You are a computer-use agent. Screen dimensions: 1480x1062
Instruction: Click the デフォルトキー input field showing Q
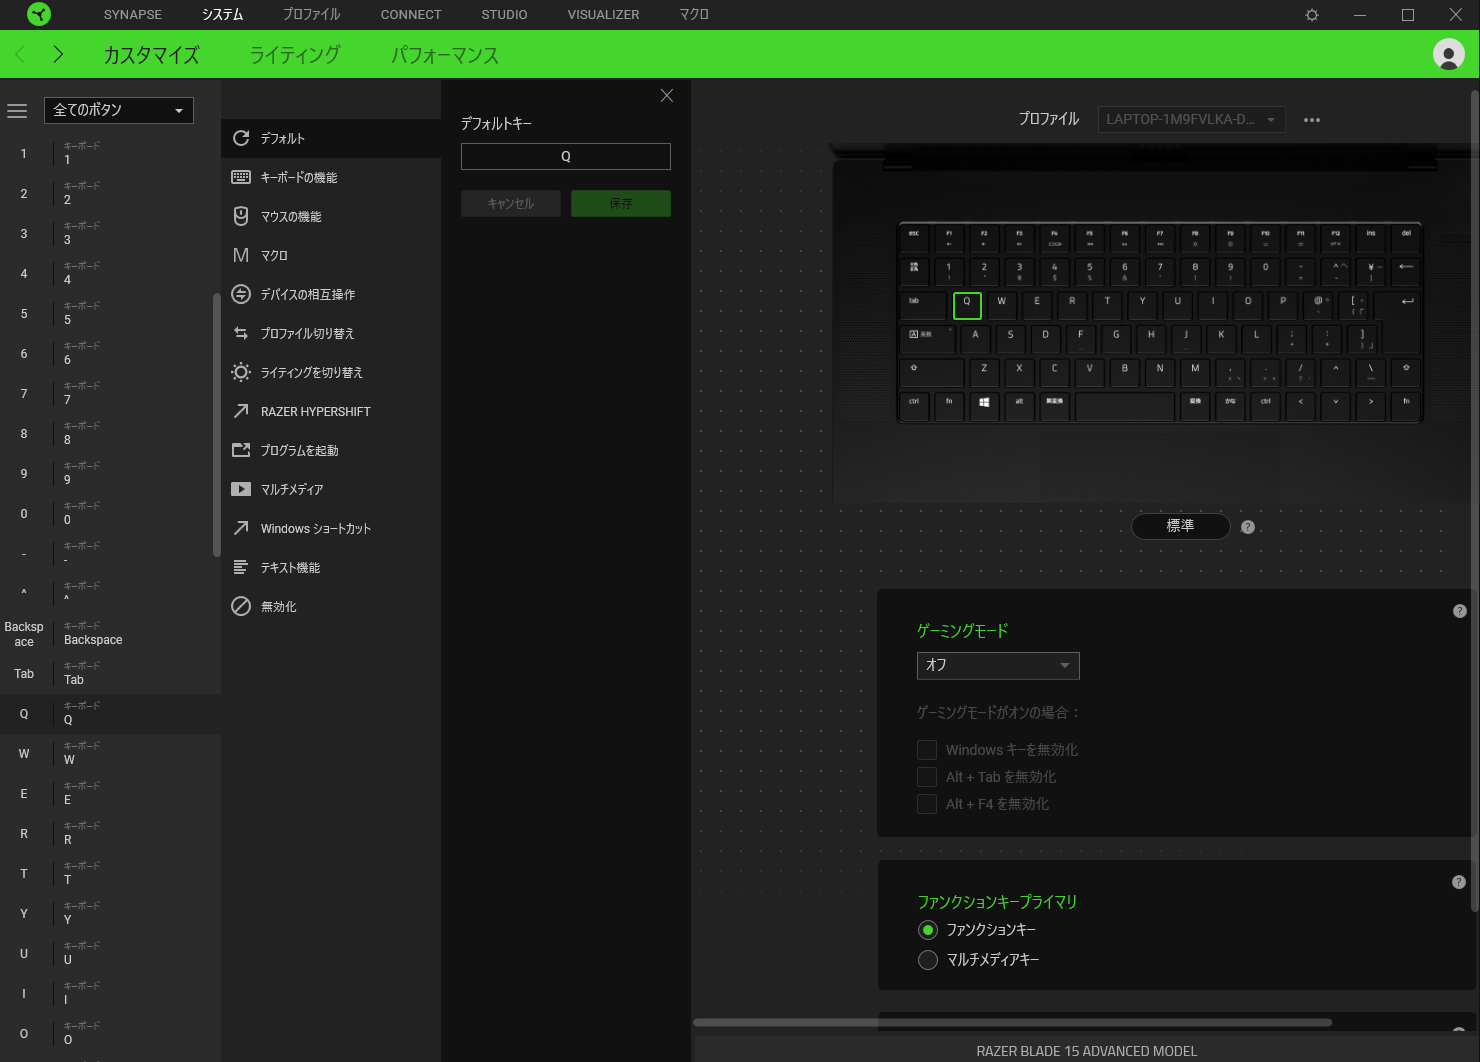(x=565, y=157)
